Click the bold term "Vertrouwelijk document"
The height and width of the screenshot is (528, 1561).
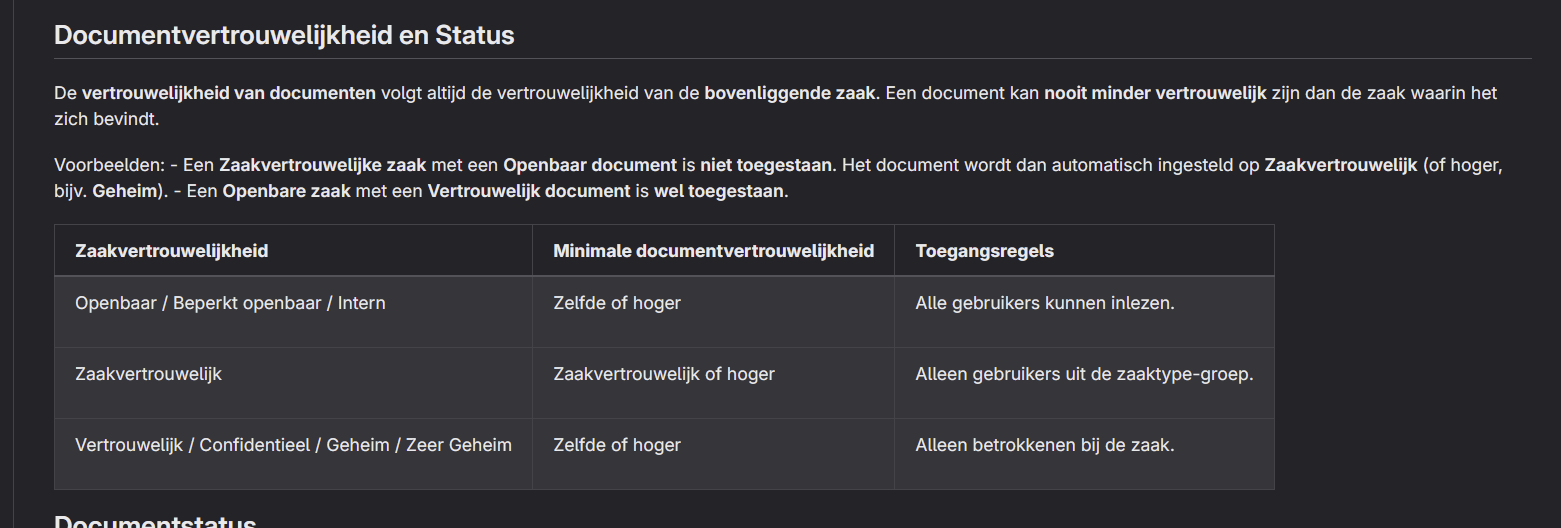tap(529, 191)
